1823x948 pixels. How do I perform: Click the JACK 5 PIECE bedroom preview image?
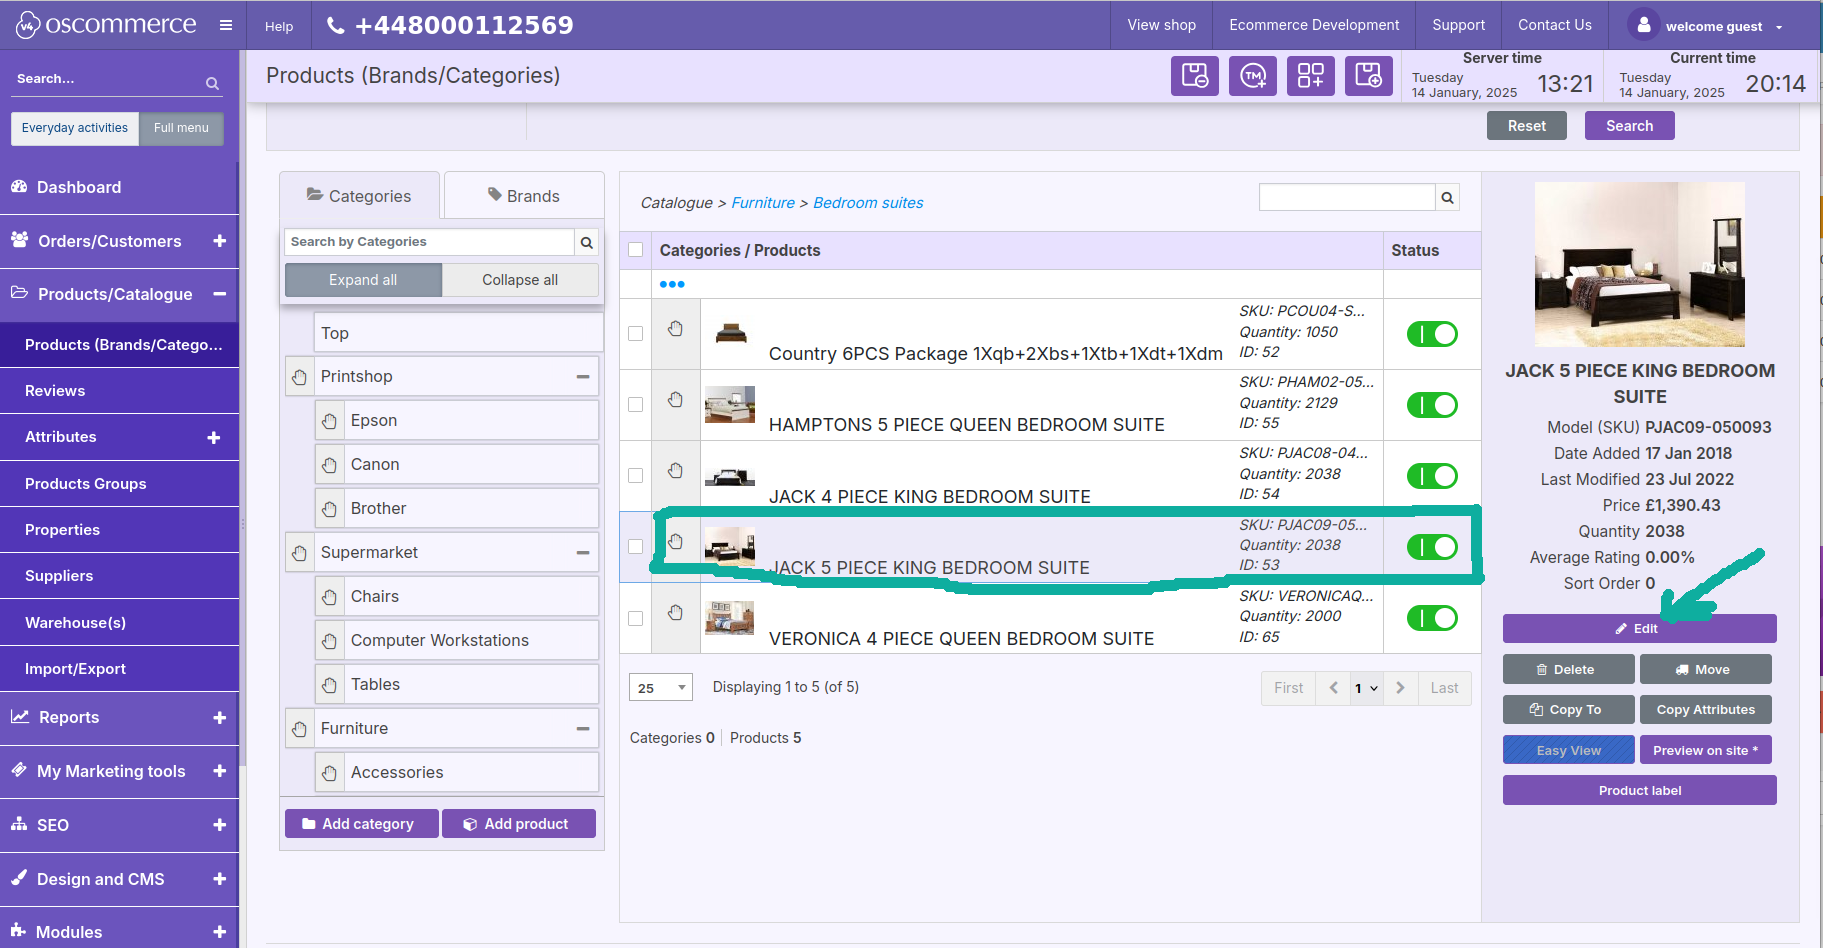(x=1640, y=264)
